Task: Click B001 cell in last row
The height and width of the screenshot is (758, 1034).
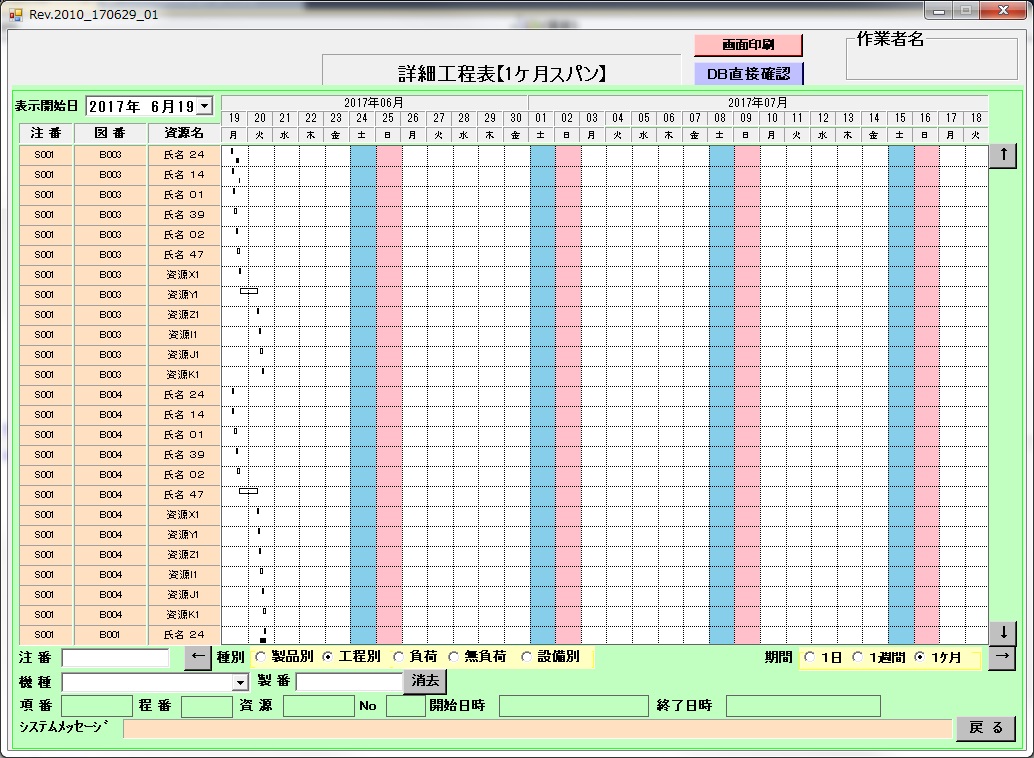Action: click(110, 635)
